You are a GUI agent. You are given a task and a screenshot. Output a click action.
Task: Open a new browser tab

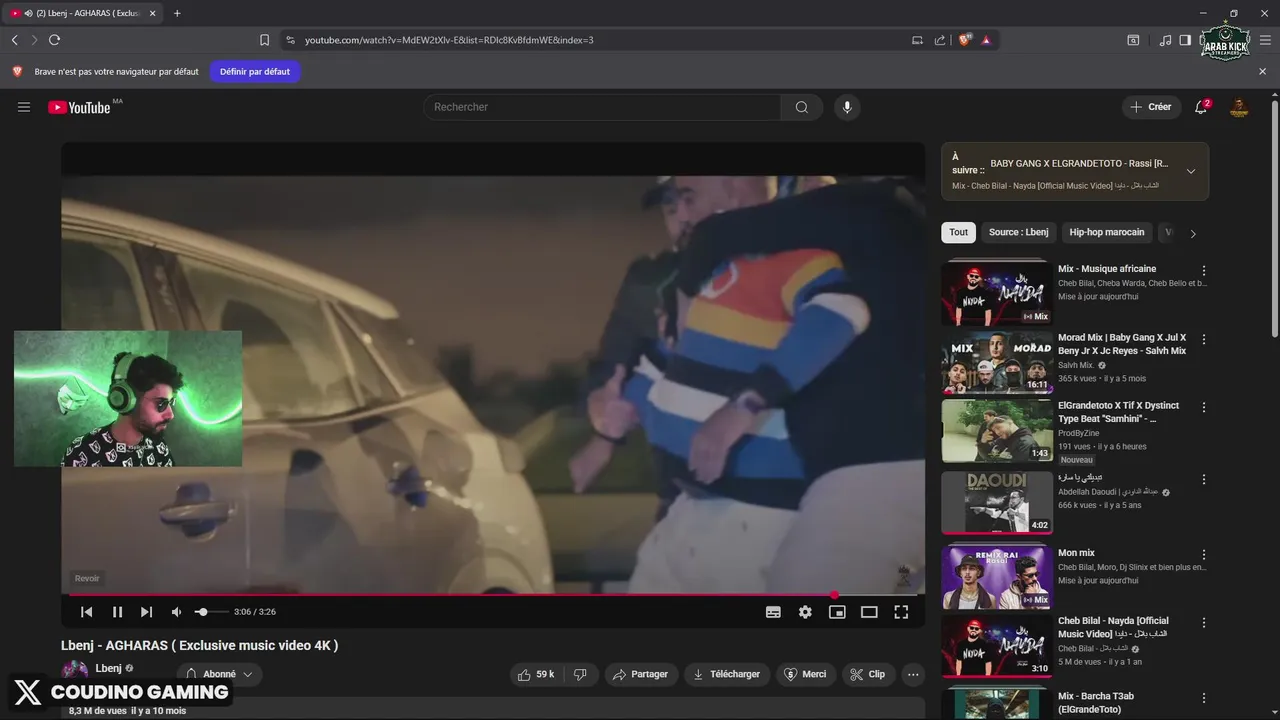(177, 13)
